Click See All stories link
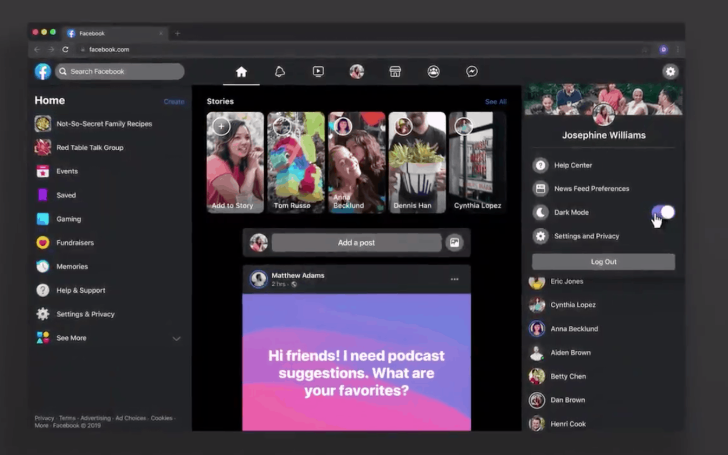 click(495, 102)
